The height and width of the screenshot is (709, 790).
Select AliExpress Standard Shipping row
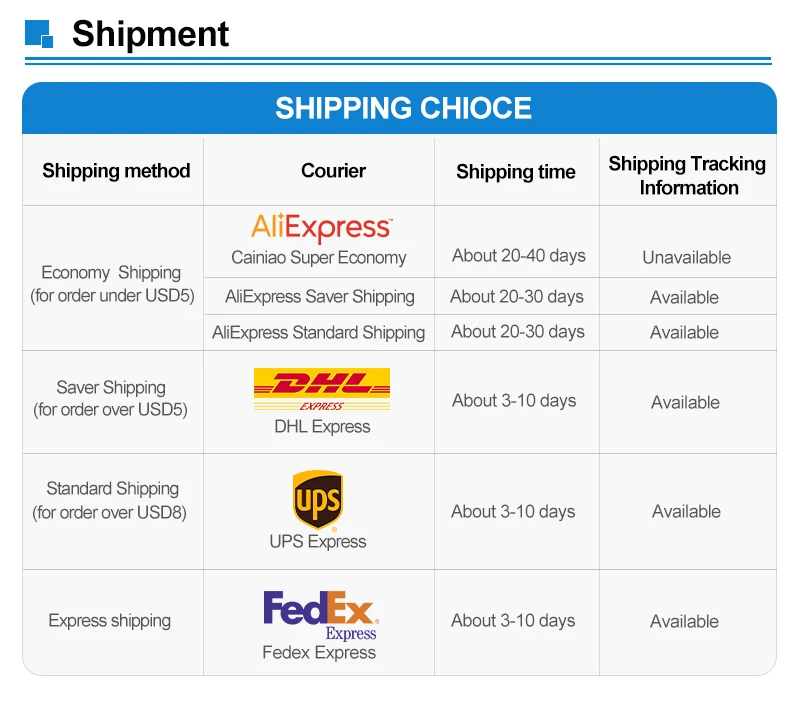(490, 333)
